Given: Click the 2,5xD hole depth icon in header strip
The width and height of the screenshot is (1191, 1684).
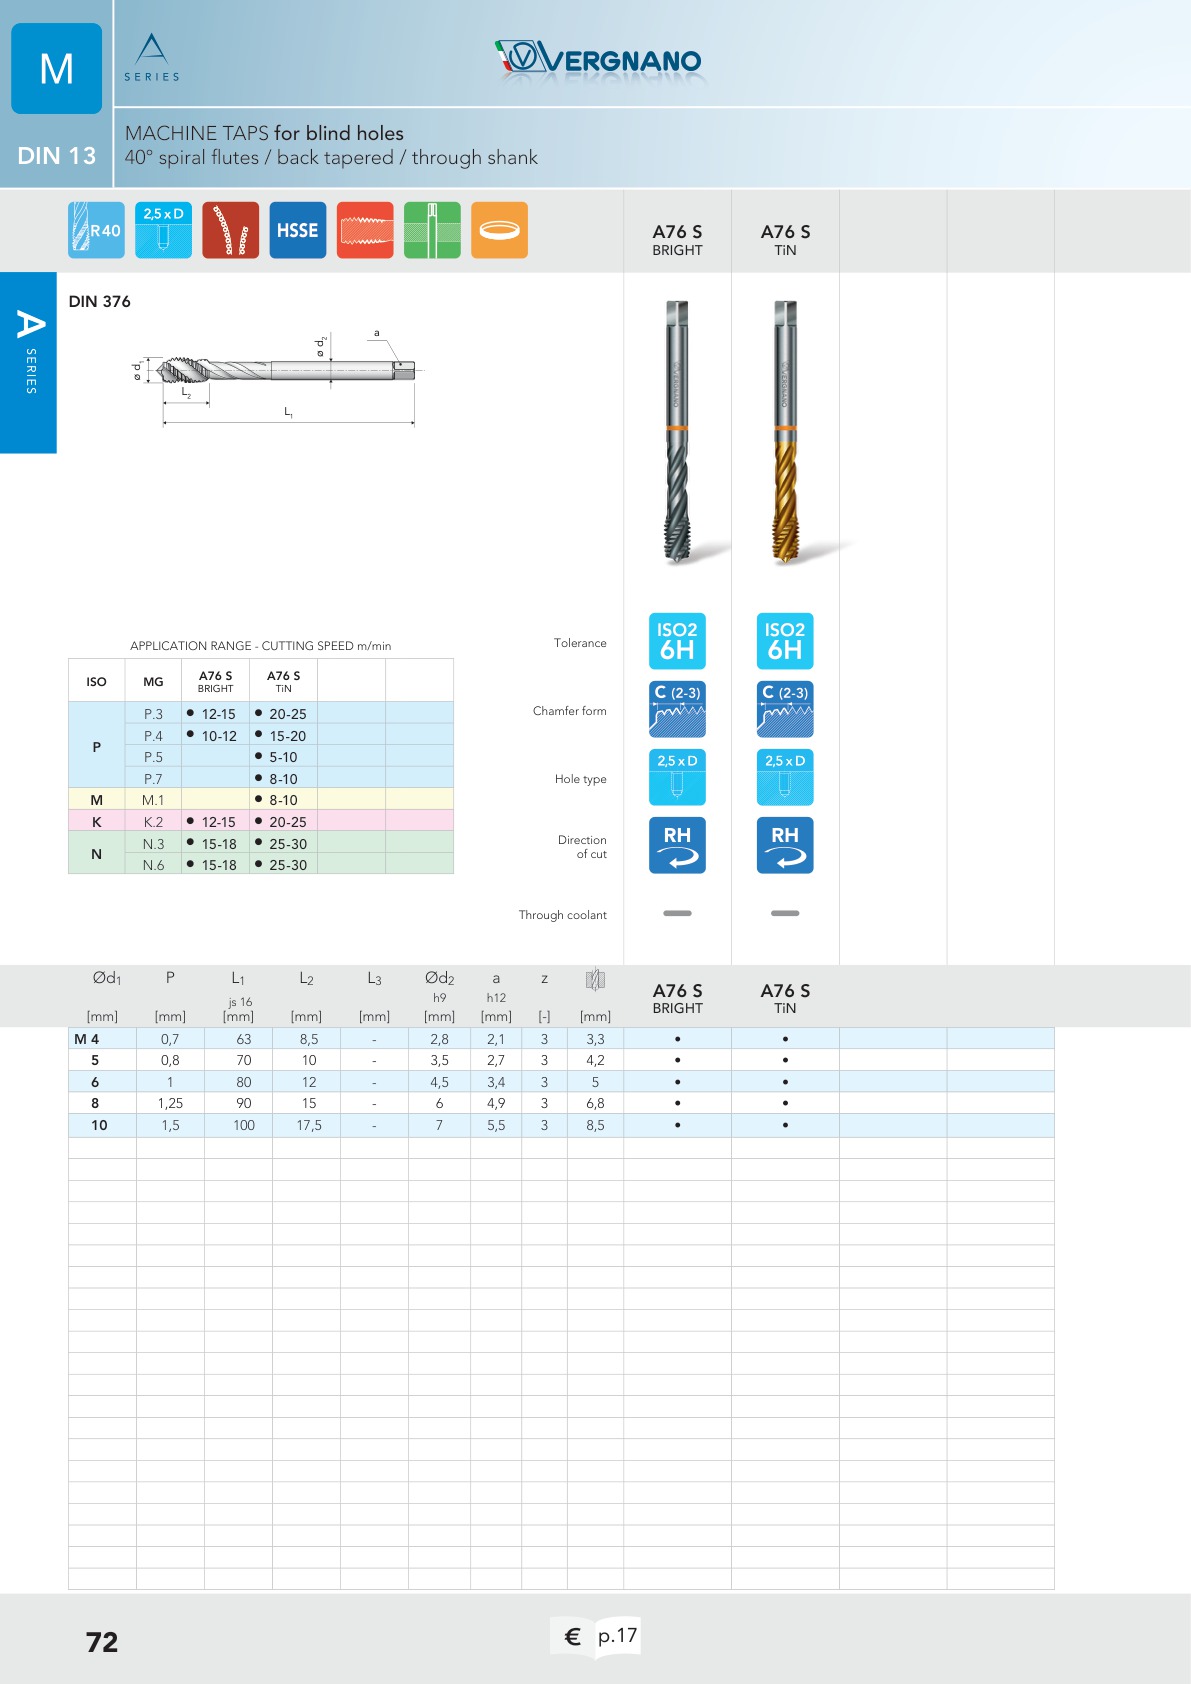Looking at the screenshot, I should (163, 230).
